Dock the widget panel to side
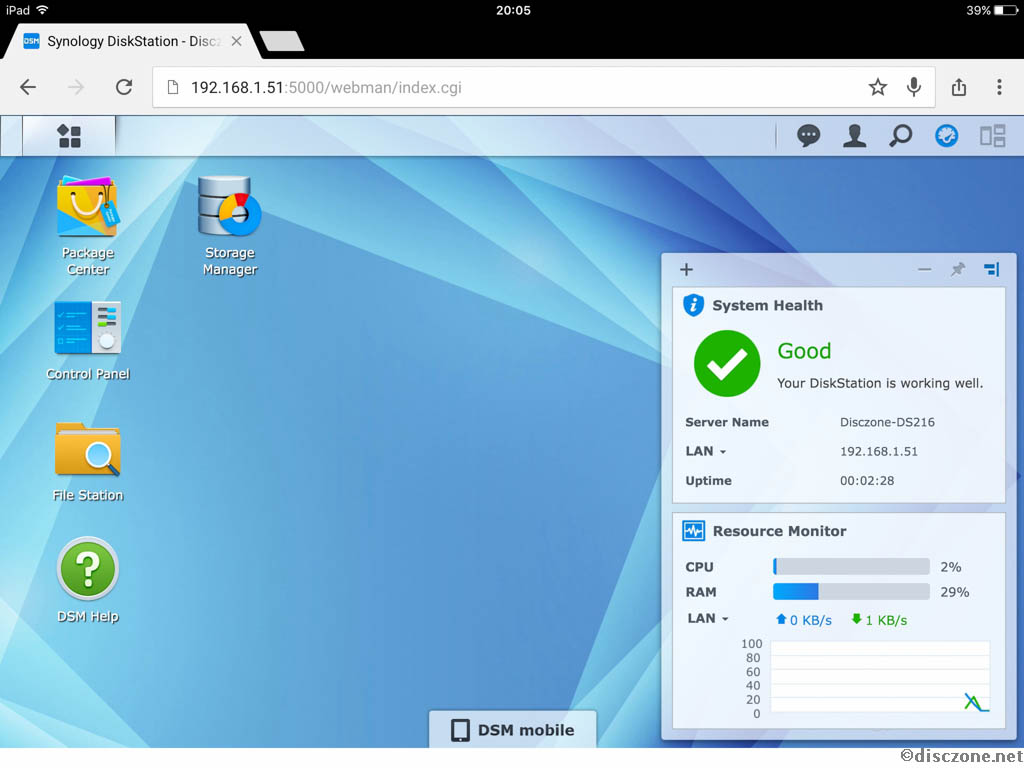The image size is (1024, 768). click(x=991, y=269)
